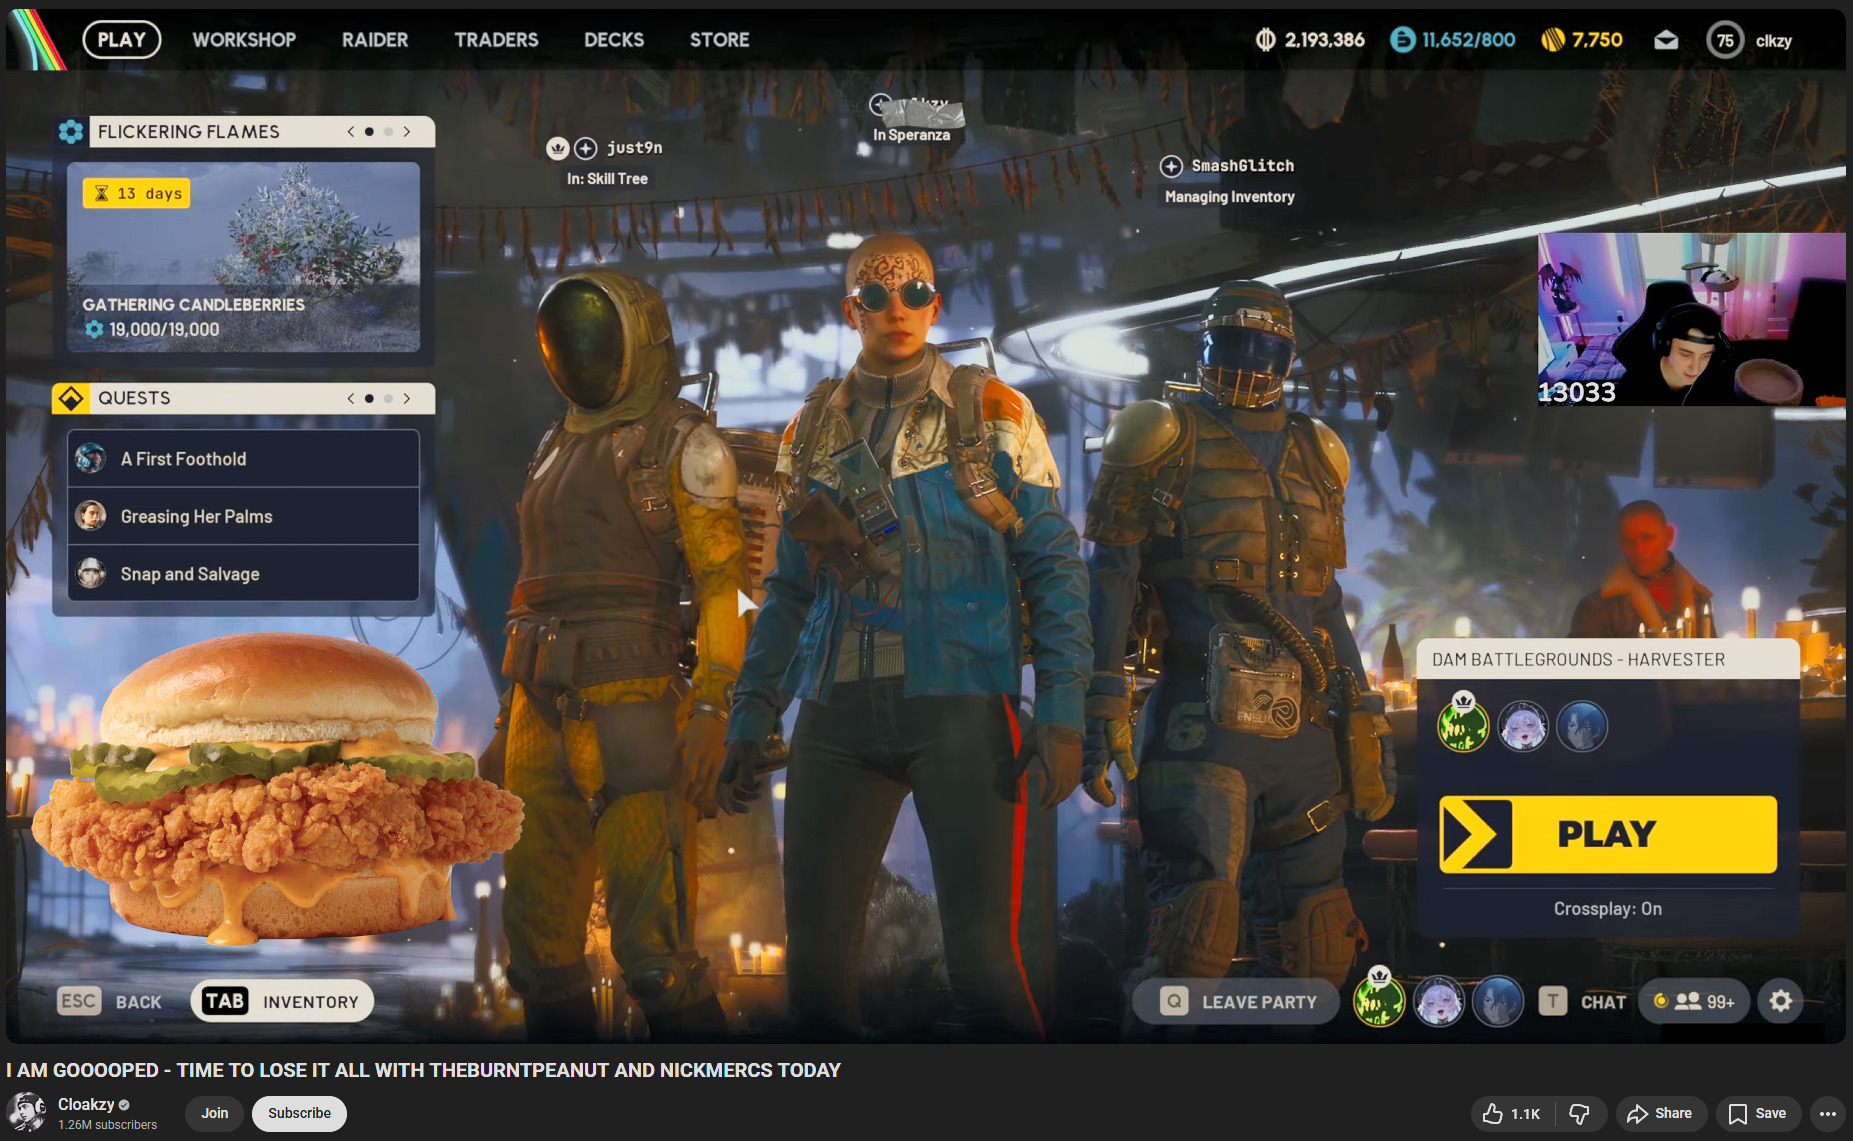Click the ESC Back button
This screenshot has height=1141, width=1853.
(x=110, y=1001)
